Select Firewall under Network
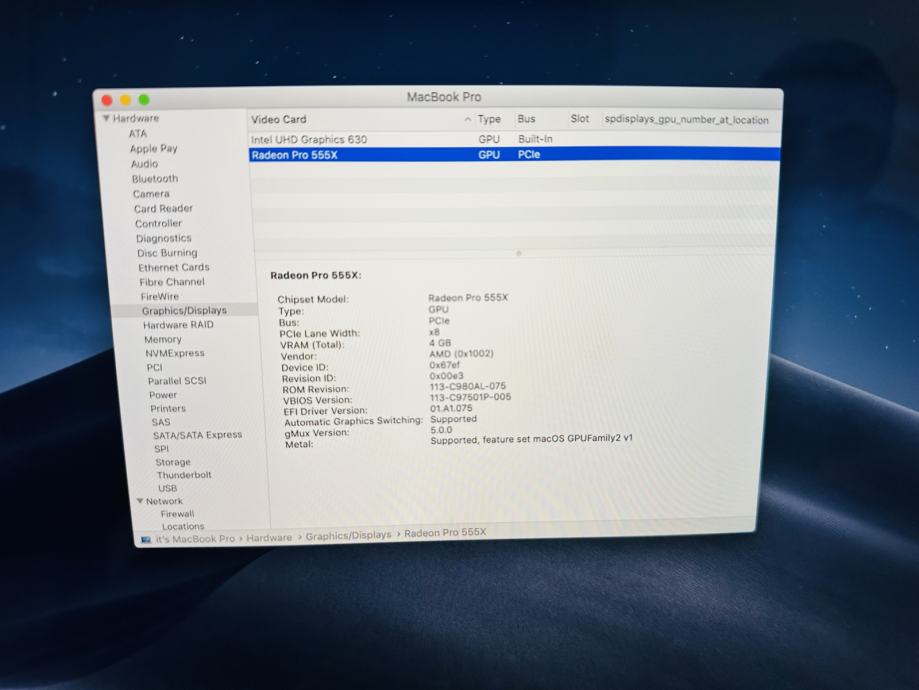The image size is (919, 690). 177,514
